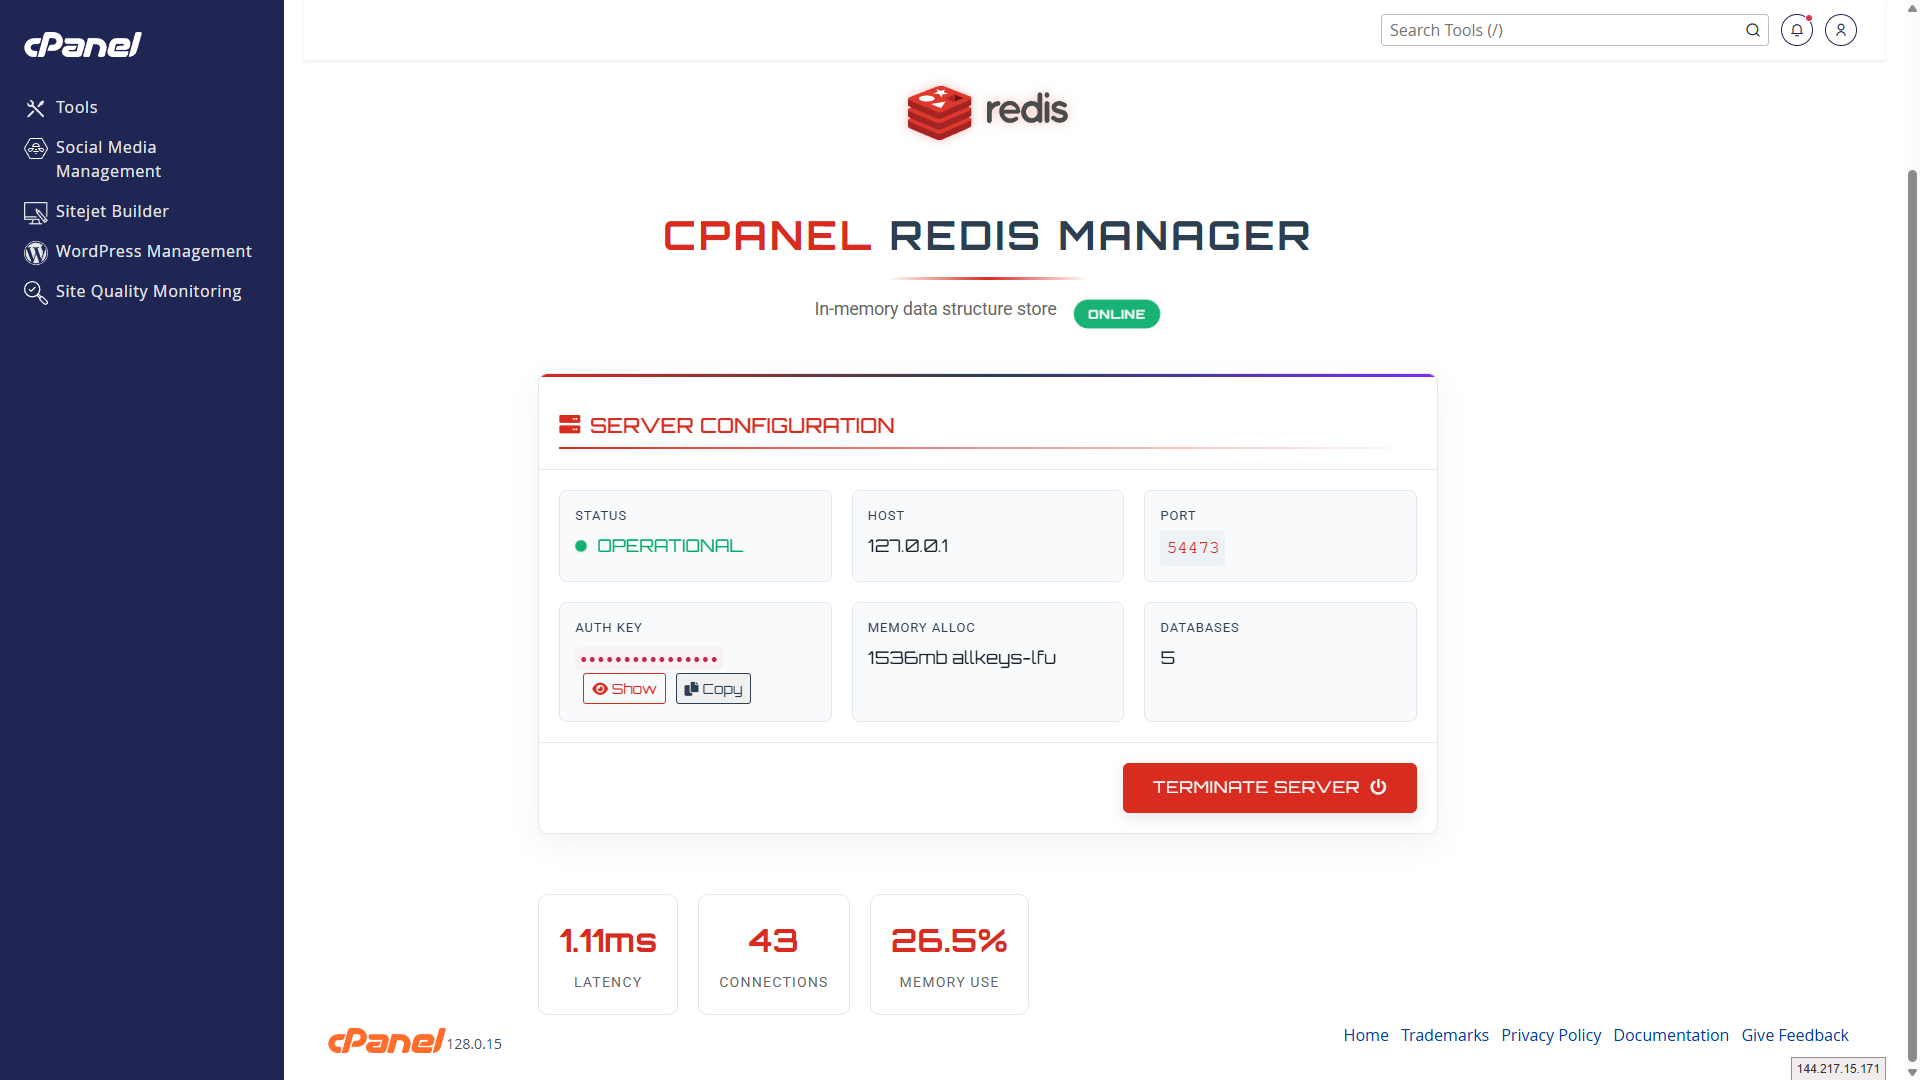Screen dimensions: 1920x1080
Task: Click the page vertical scrollbar
Action: tap(1912, 600)
